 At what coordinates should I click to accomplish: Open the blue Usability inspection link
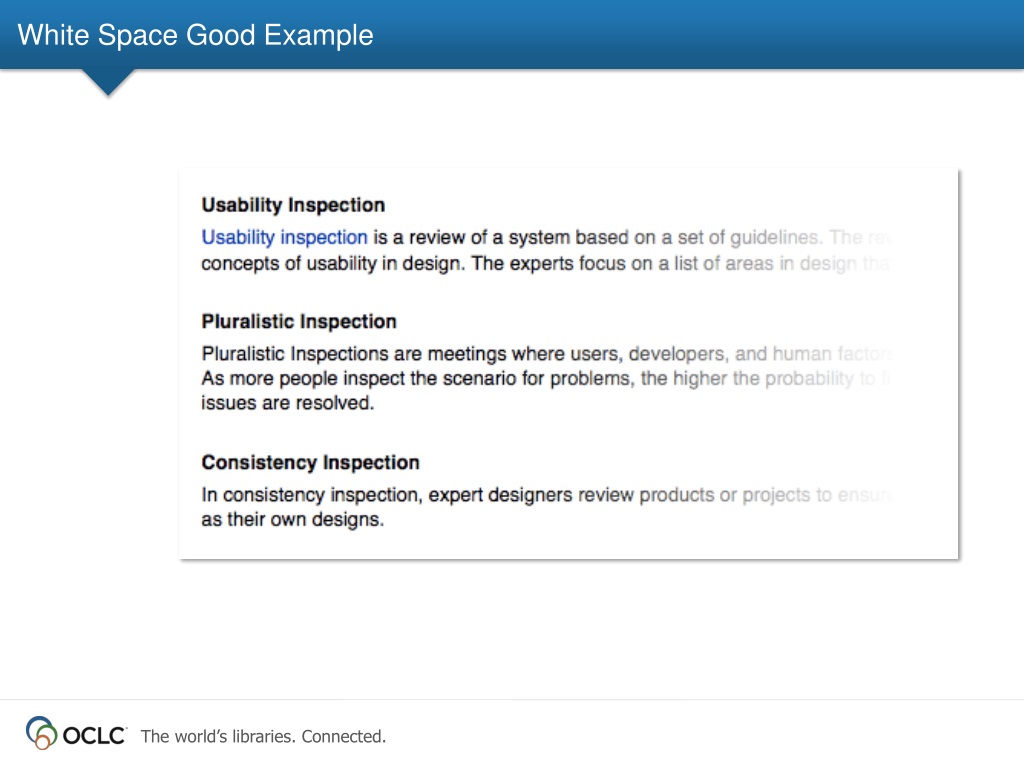click(284, 237)
